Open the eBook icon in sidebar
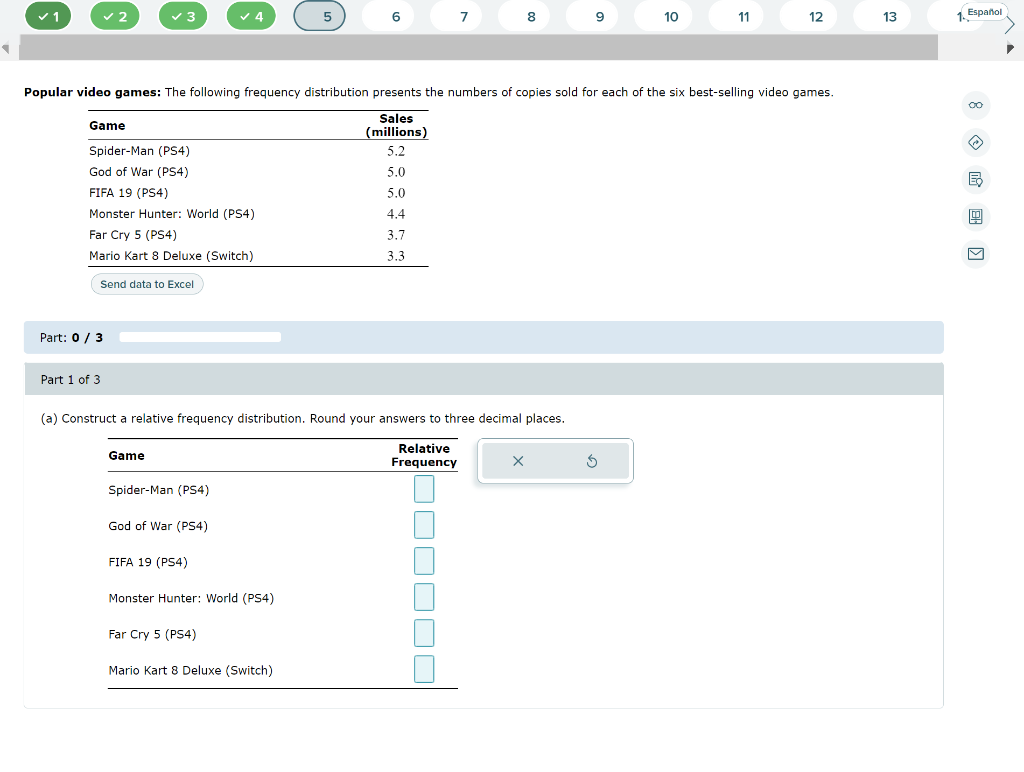Image resolution: width=1024 pixels, height=772 pixels. point(976,217)
